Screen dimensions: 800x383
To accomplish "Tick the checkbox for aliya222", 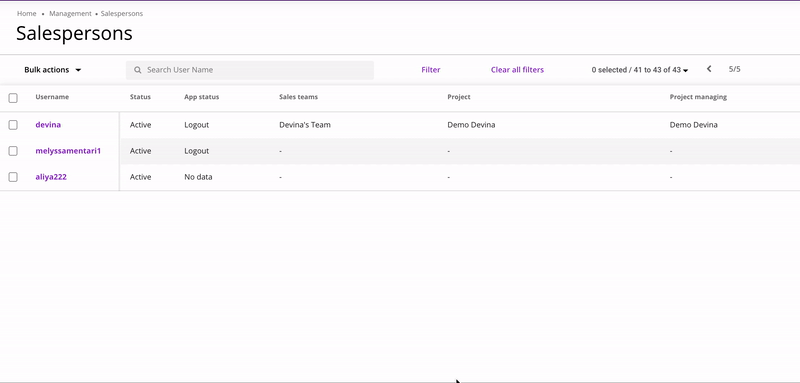I will click(13, 177).
